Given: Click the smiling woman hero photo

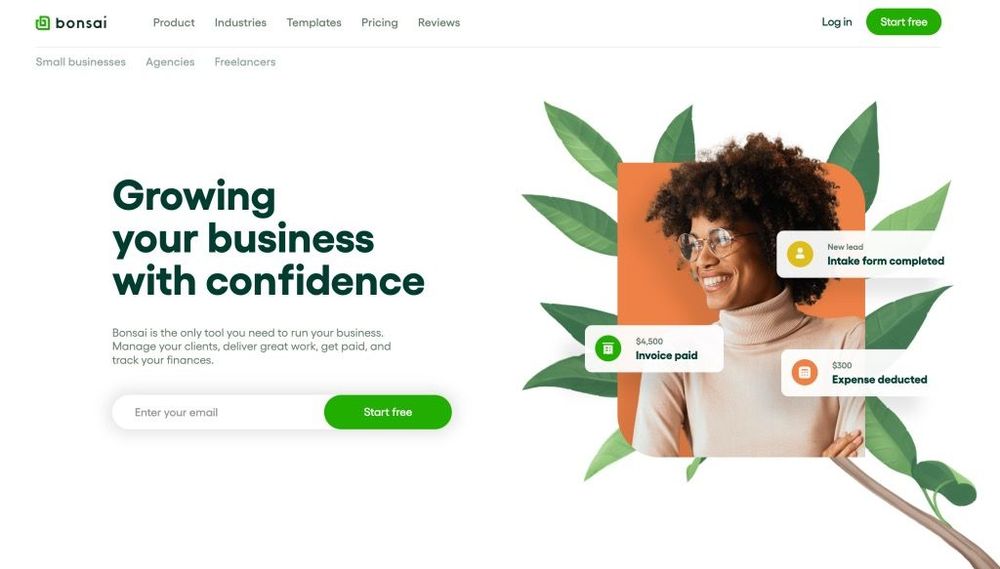Looking at the screenshot, I should (741, 309).
